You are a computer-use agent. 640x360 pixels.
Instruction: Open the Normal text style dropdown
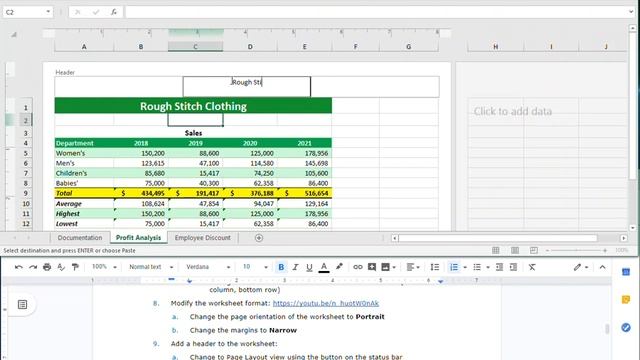click(151, 267)
